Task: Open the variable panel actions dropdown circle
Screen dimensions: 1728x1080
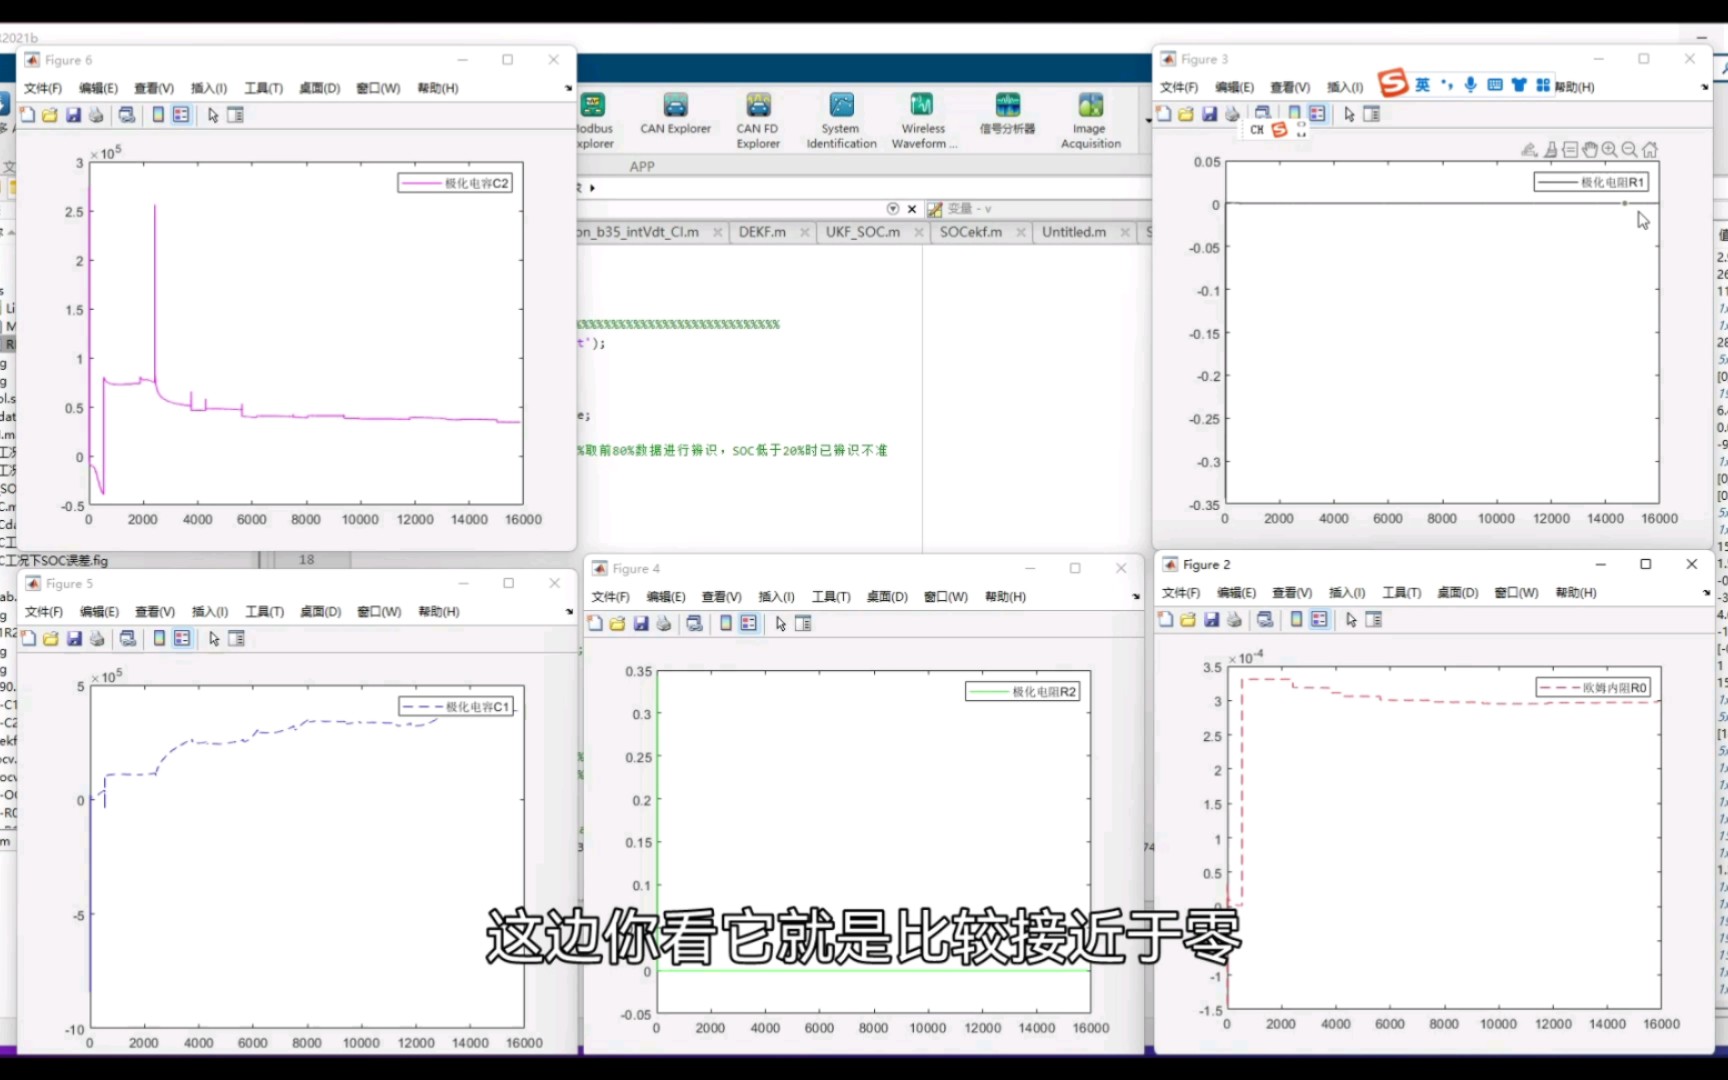Action: pos(893,209)
